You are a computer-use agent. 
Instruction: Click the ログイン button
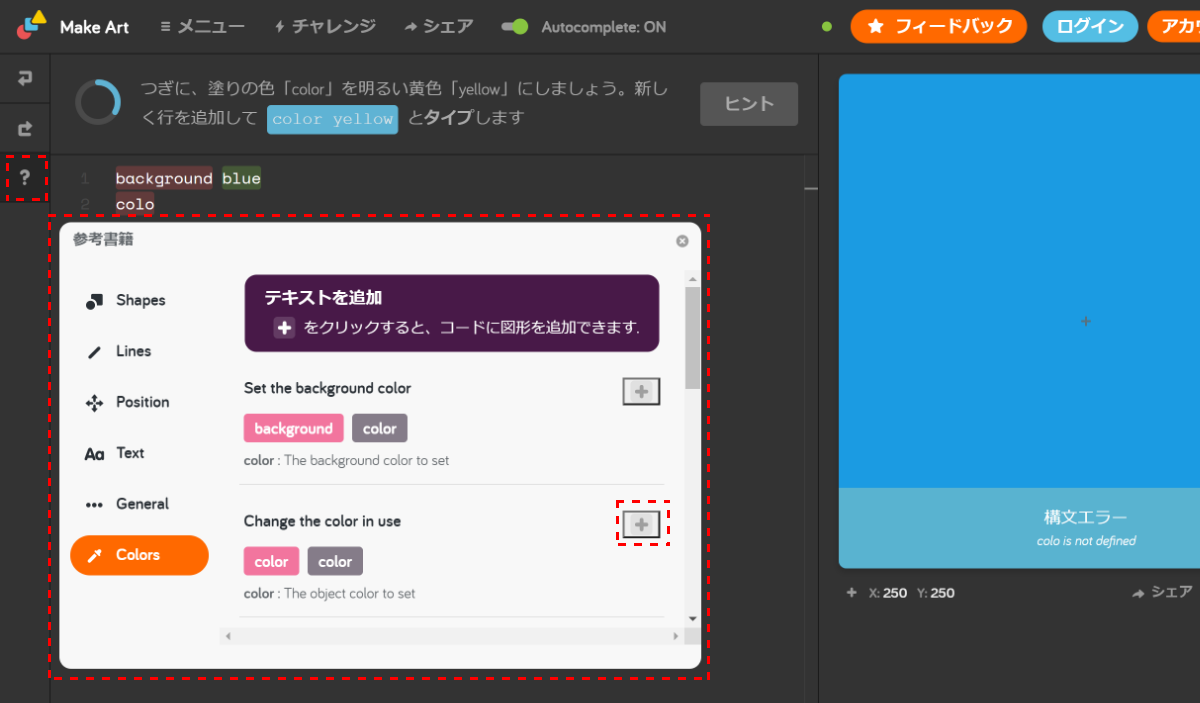pyautogui.click(x=1089, y=27)
